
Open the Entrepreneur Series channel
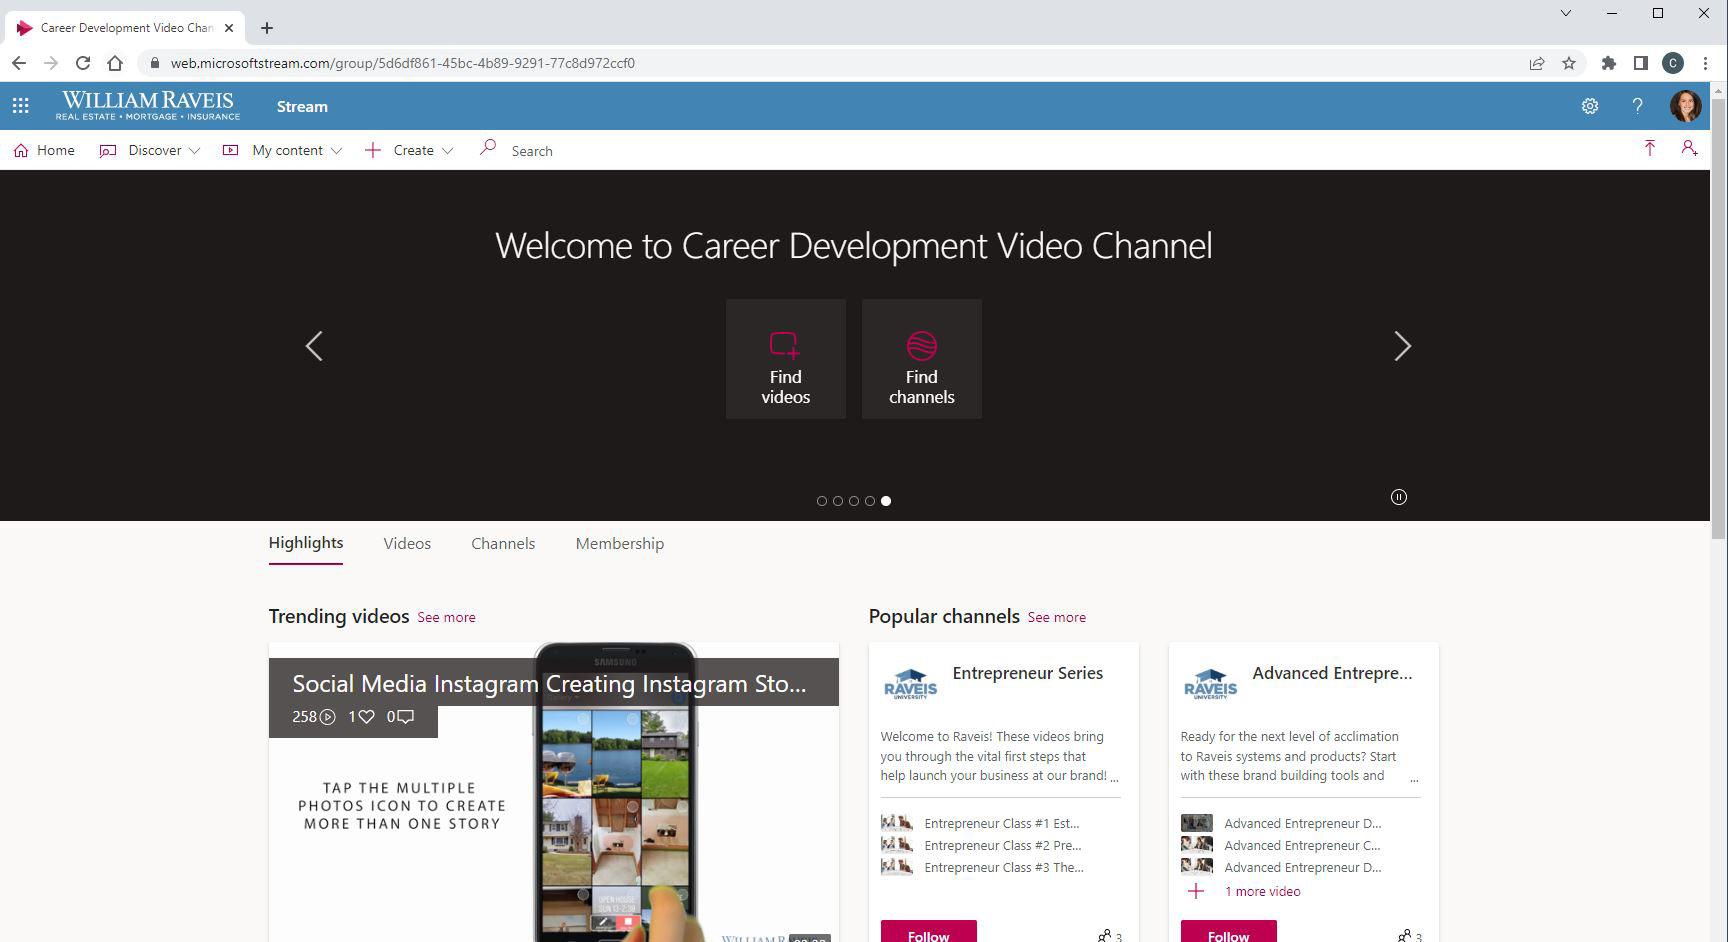click(1028, 673)
